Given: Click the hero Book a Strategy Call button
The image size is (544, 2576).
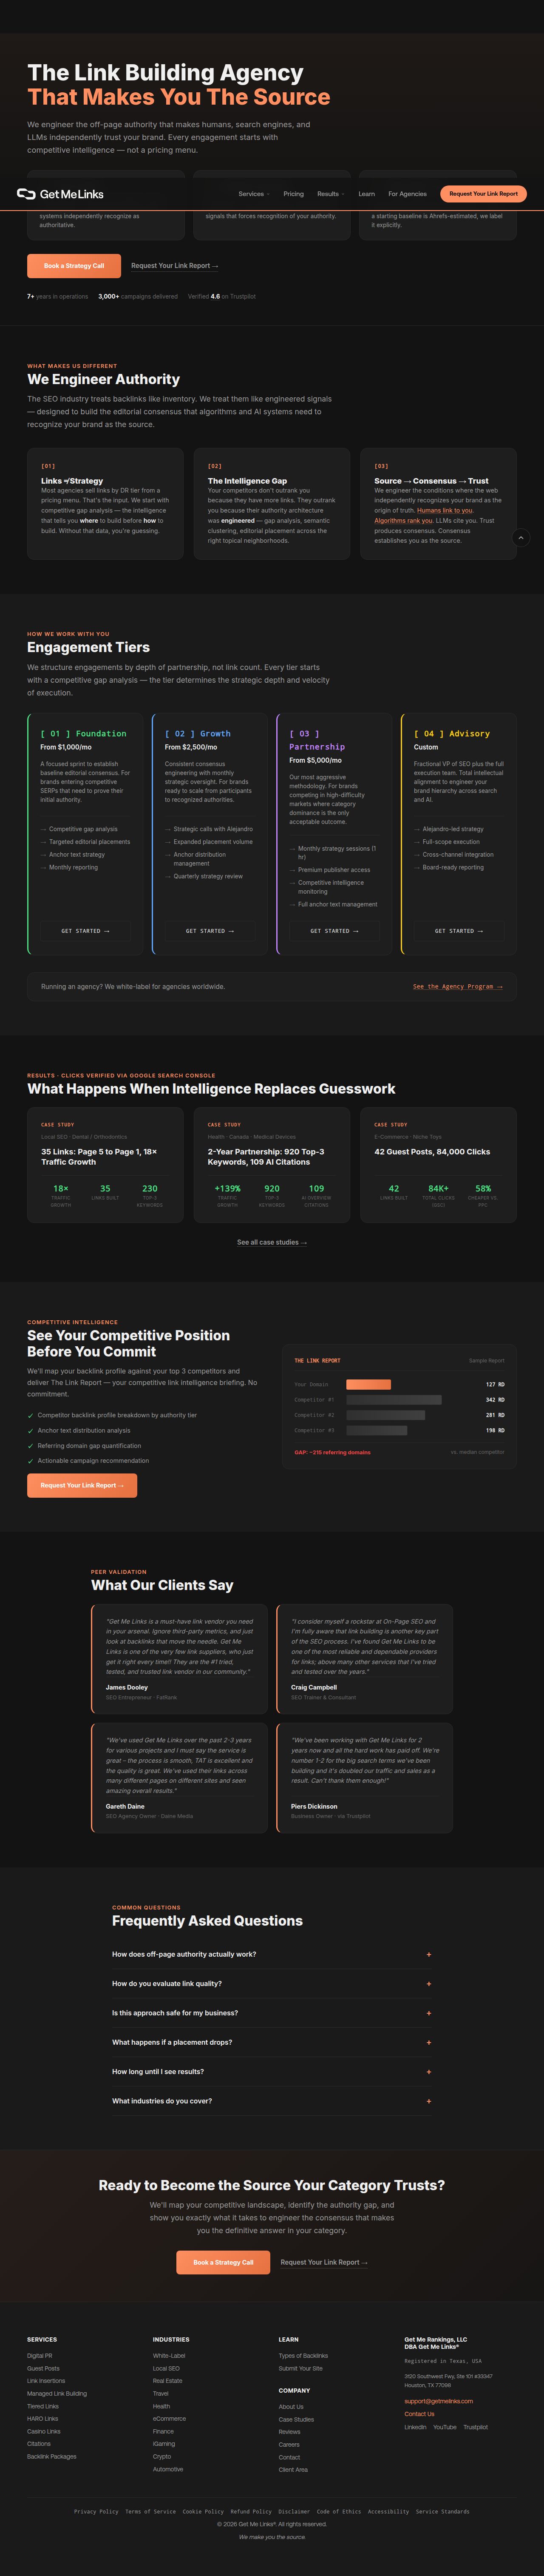Looking at the screenshot, I should (x=74, y=266).
